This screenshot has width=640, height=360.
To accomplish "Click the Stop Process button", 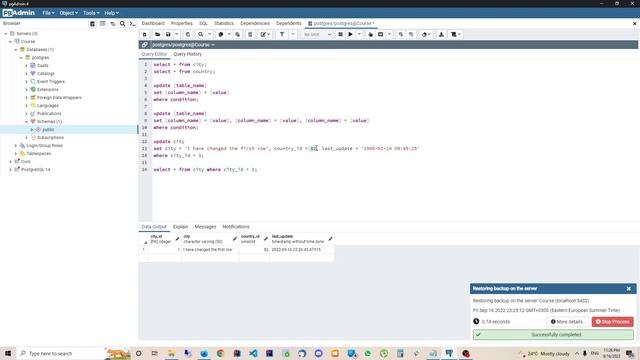I will (x=612, y=322).
